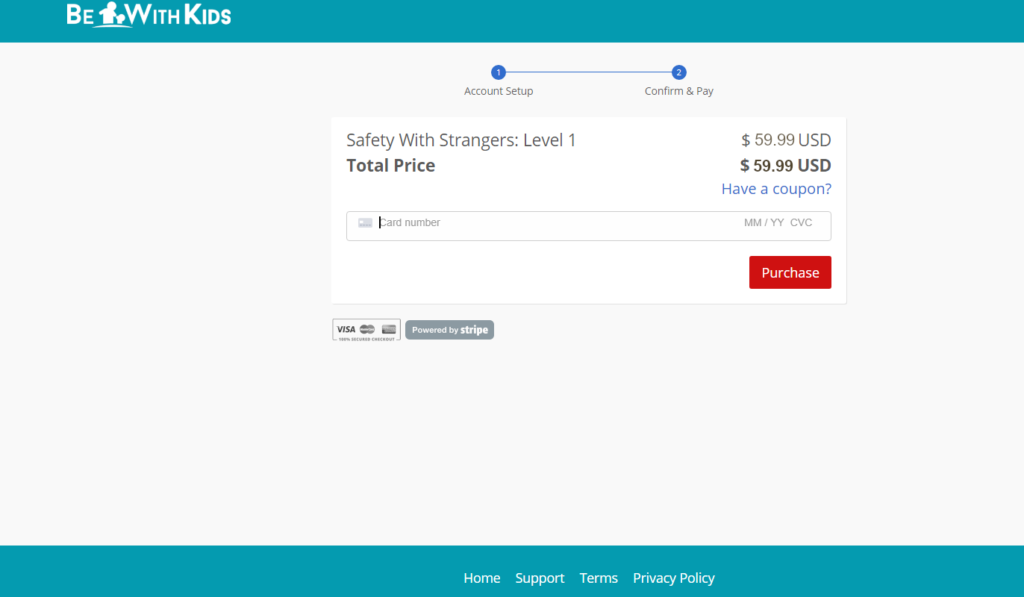Click the Visa secured checkout badge
Image resolution: width=1024 pixels, height=597 pixels.
[366, 330]
